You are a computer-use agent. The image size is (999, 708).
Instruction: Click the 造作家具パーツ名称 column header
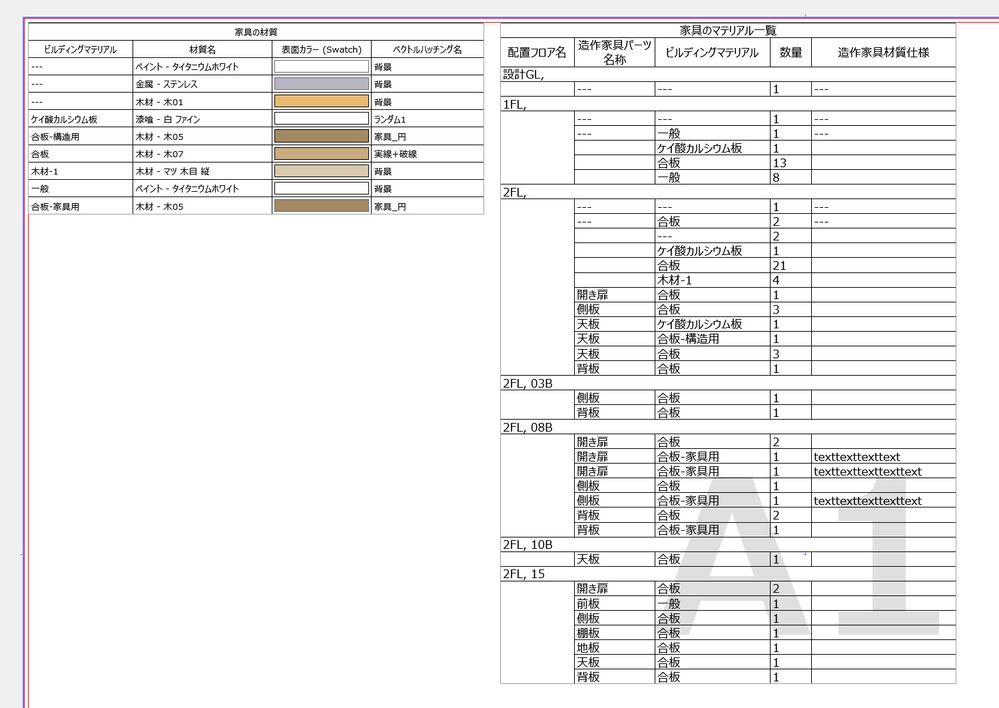[x=614, y=52]
